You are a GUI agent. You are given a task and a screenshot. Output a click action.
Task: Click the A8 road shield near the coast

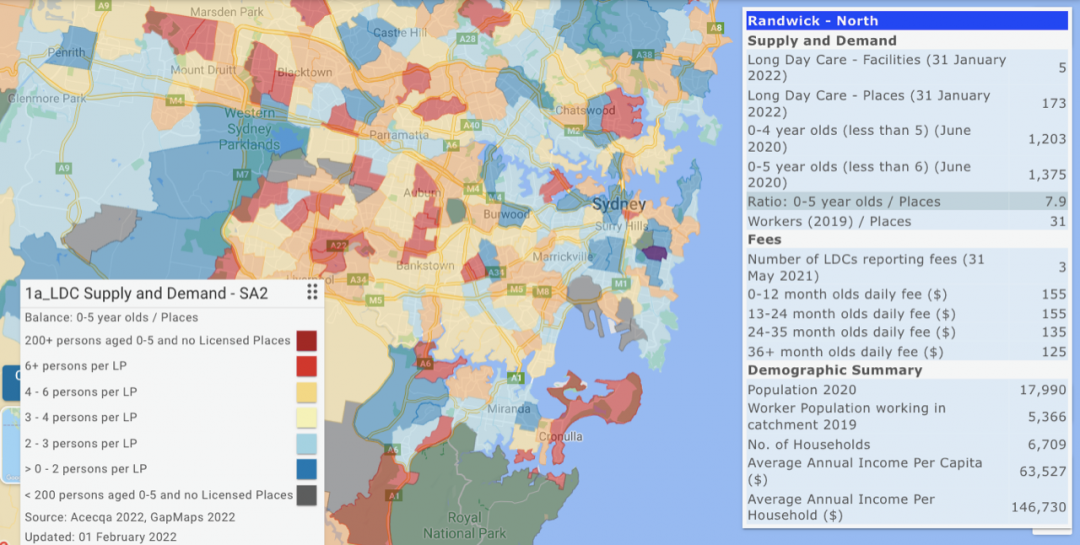[x=715, y=28]
